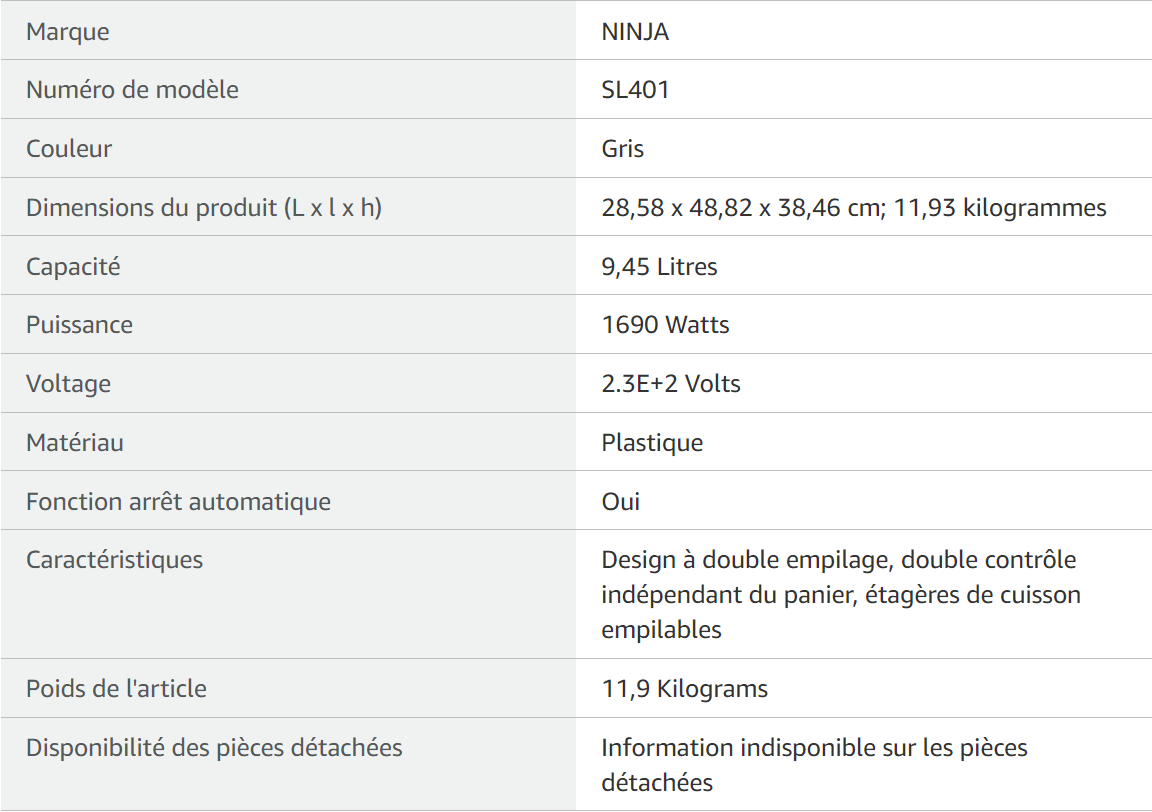Screen dimensions: 1152x812
Task: Click the Capacité label
Action: pyautogui.click(x=73, y=266)
